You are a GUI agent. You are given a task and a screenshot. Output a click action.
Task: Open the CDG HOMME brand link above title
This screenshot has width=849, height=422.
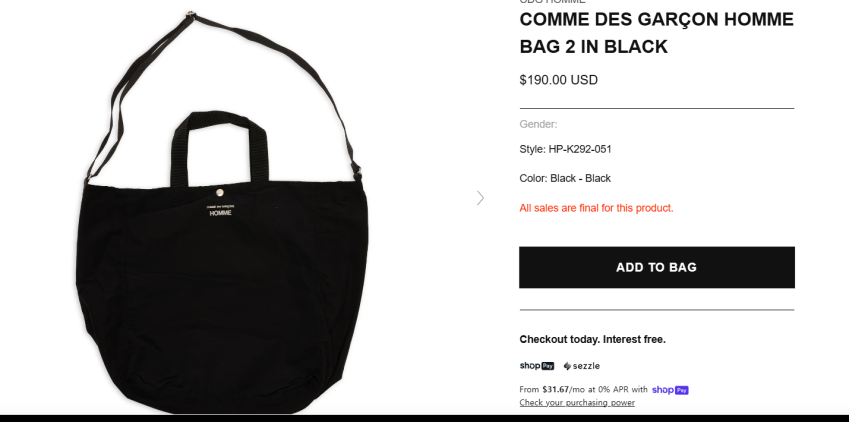552,2
